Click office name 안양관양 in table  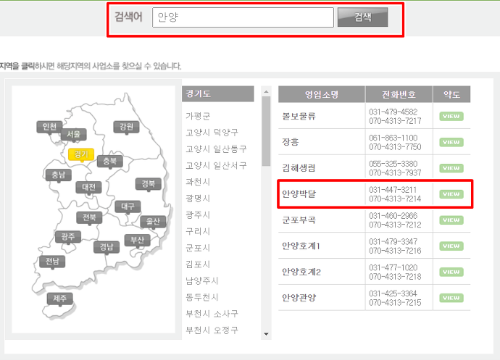299,298
